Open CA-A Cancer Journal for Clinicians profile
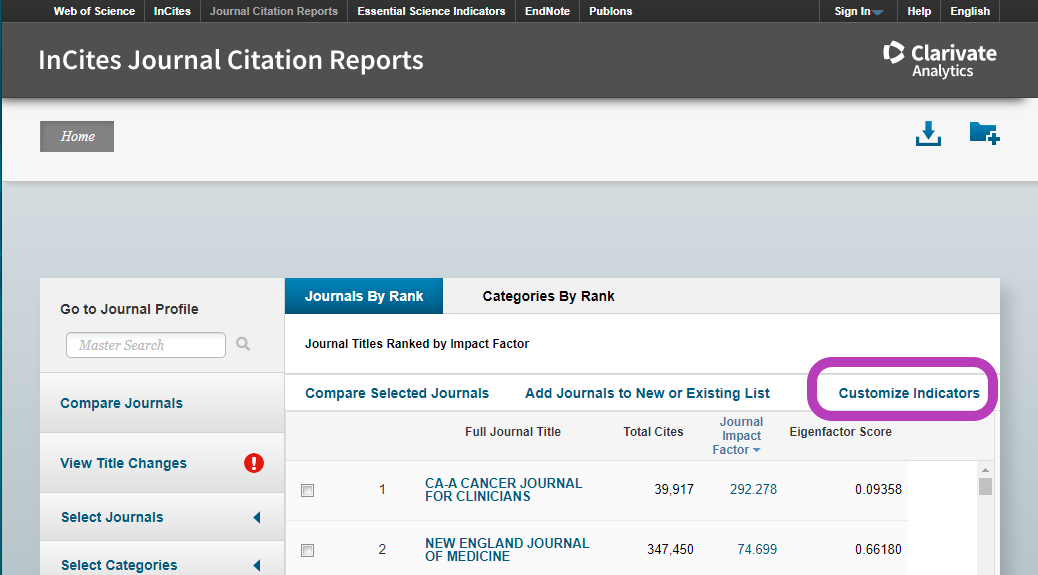Screen dimensions: 1038x575 (x=503, y=490)
